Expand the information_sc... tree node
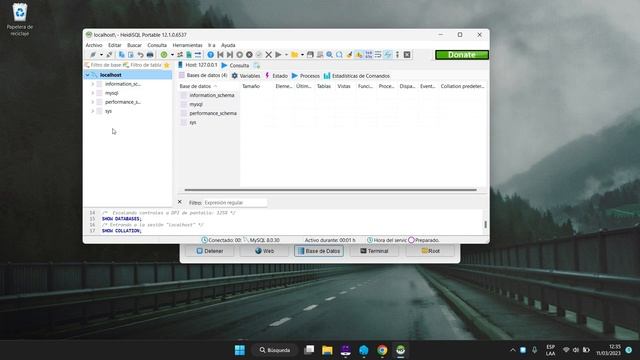Image resolution: width=640 pixels, height=360 pixels. [93, 84]
